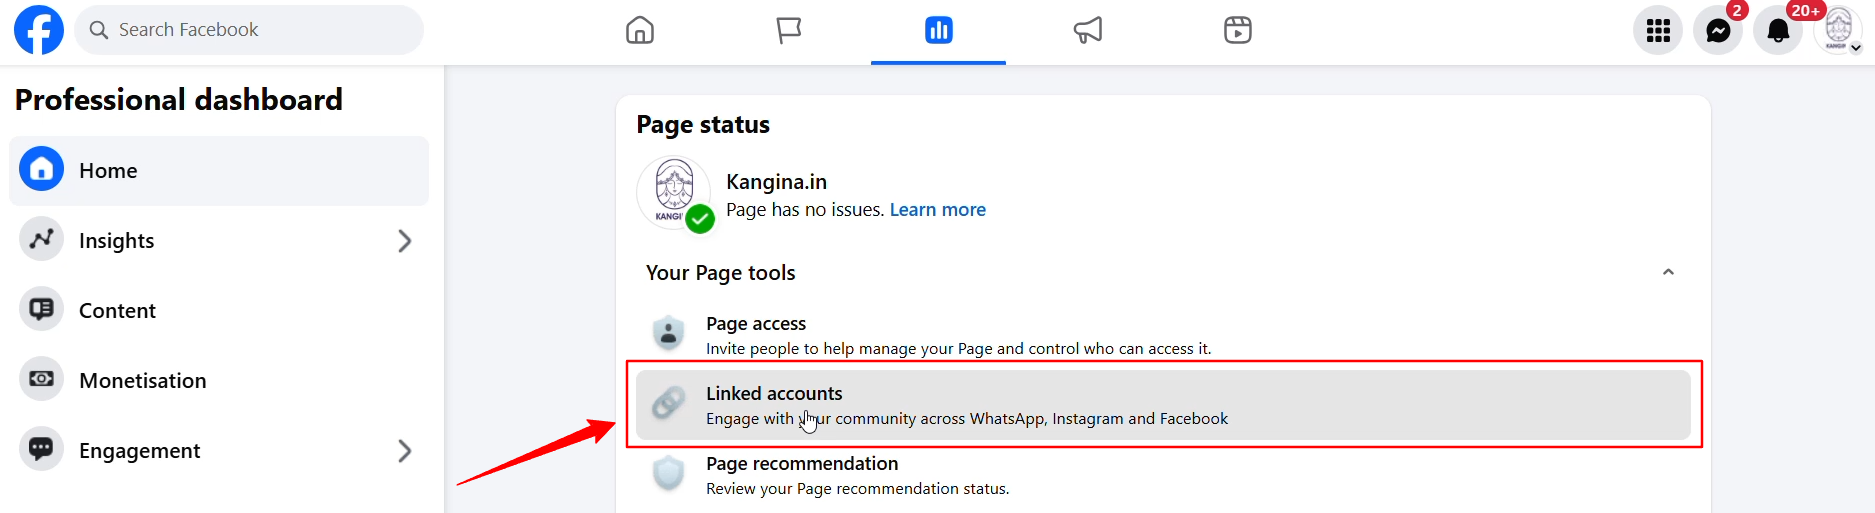Open Content in the dashboard sidebar

pyautogui.click(x=117, y=311)
